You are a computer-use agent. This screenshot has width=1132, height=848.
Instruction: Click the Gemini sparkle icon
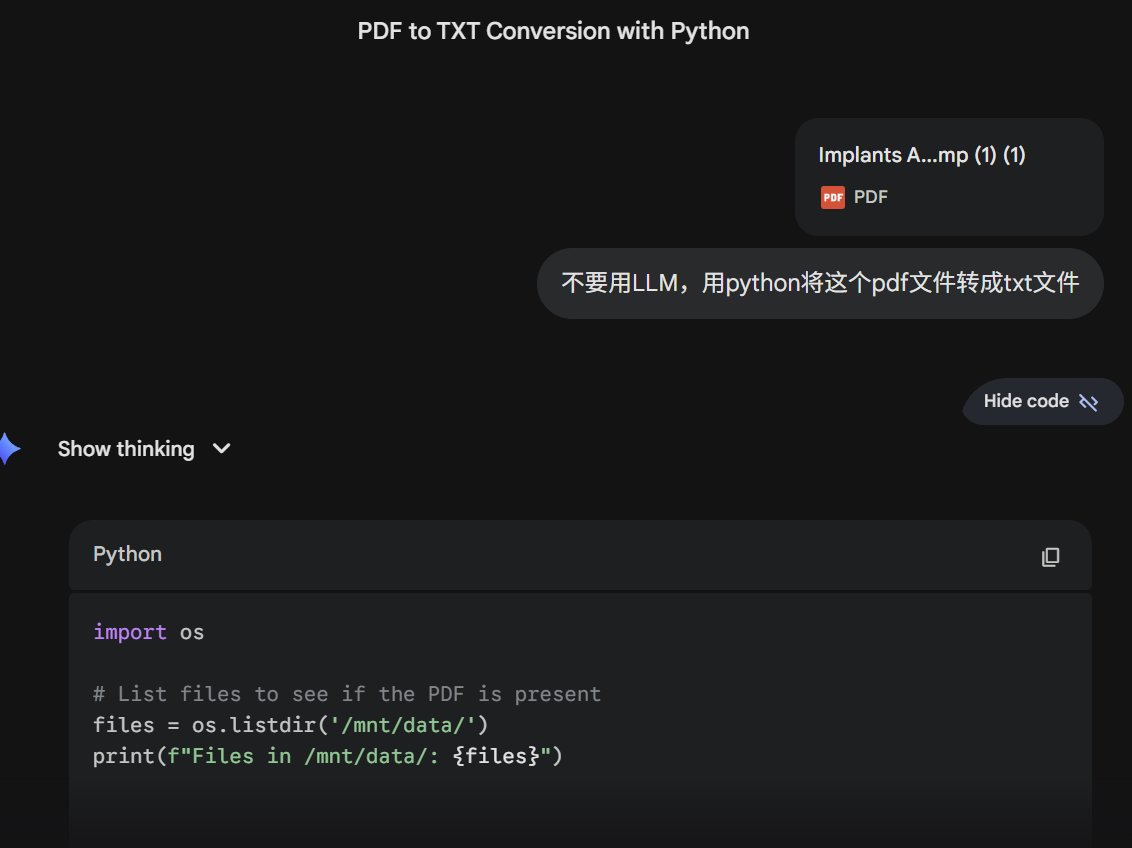pos(8,449)
